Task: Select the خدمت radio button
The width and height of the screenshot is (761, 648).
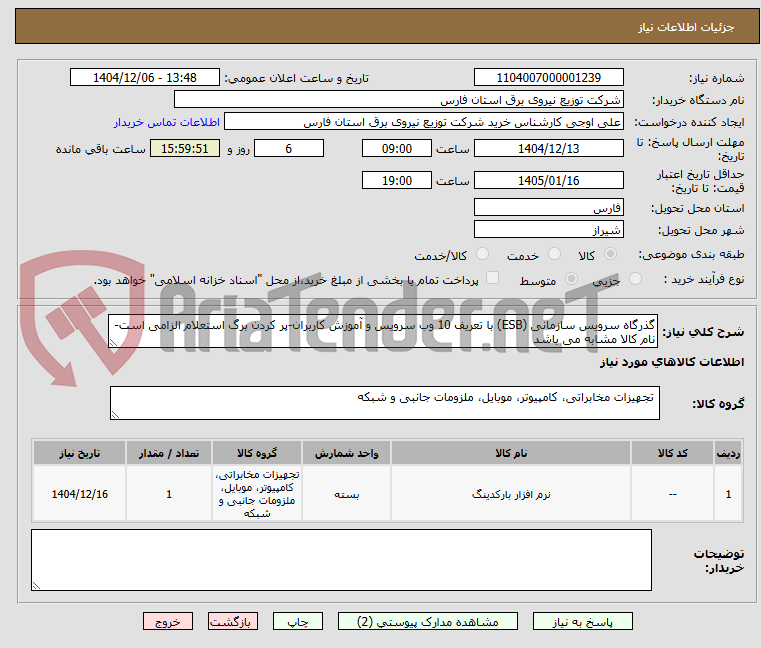Action: (x=554, y=253)
